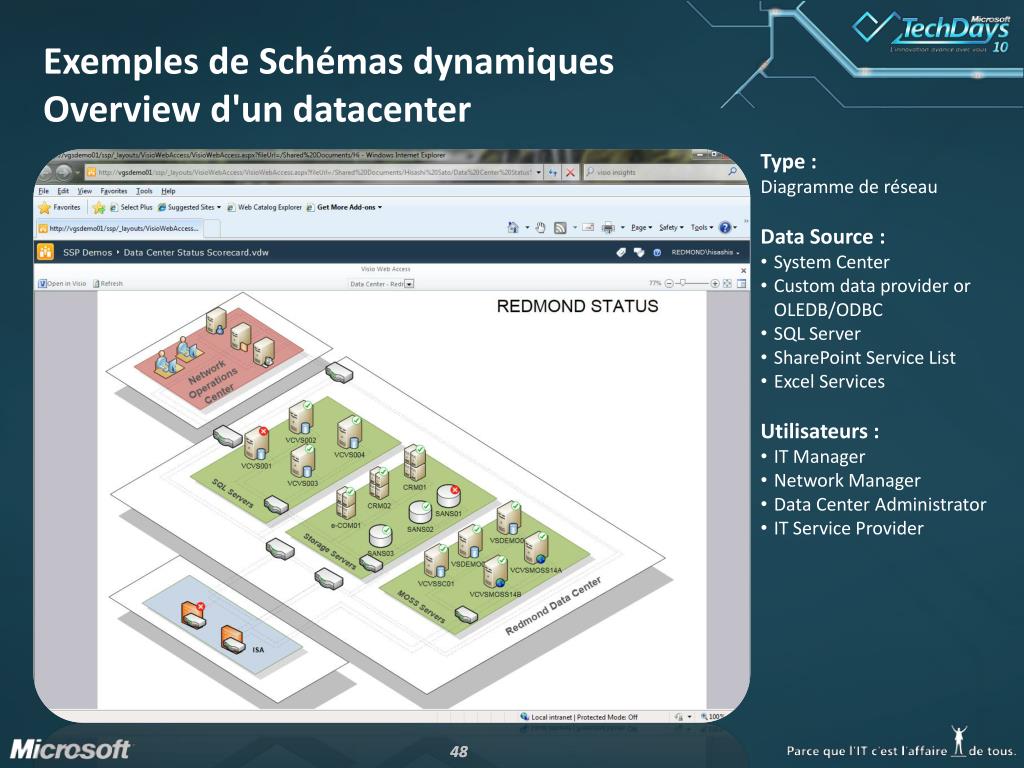This screenshot has height=768, width=1024.
Task: Open the Data Center page selector dropdown
Action: 409,284
